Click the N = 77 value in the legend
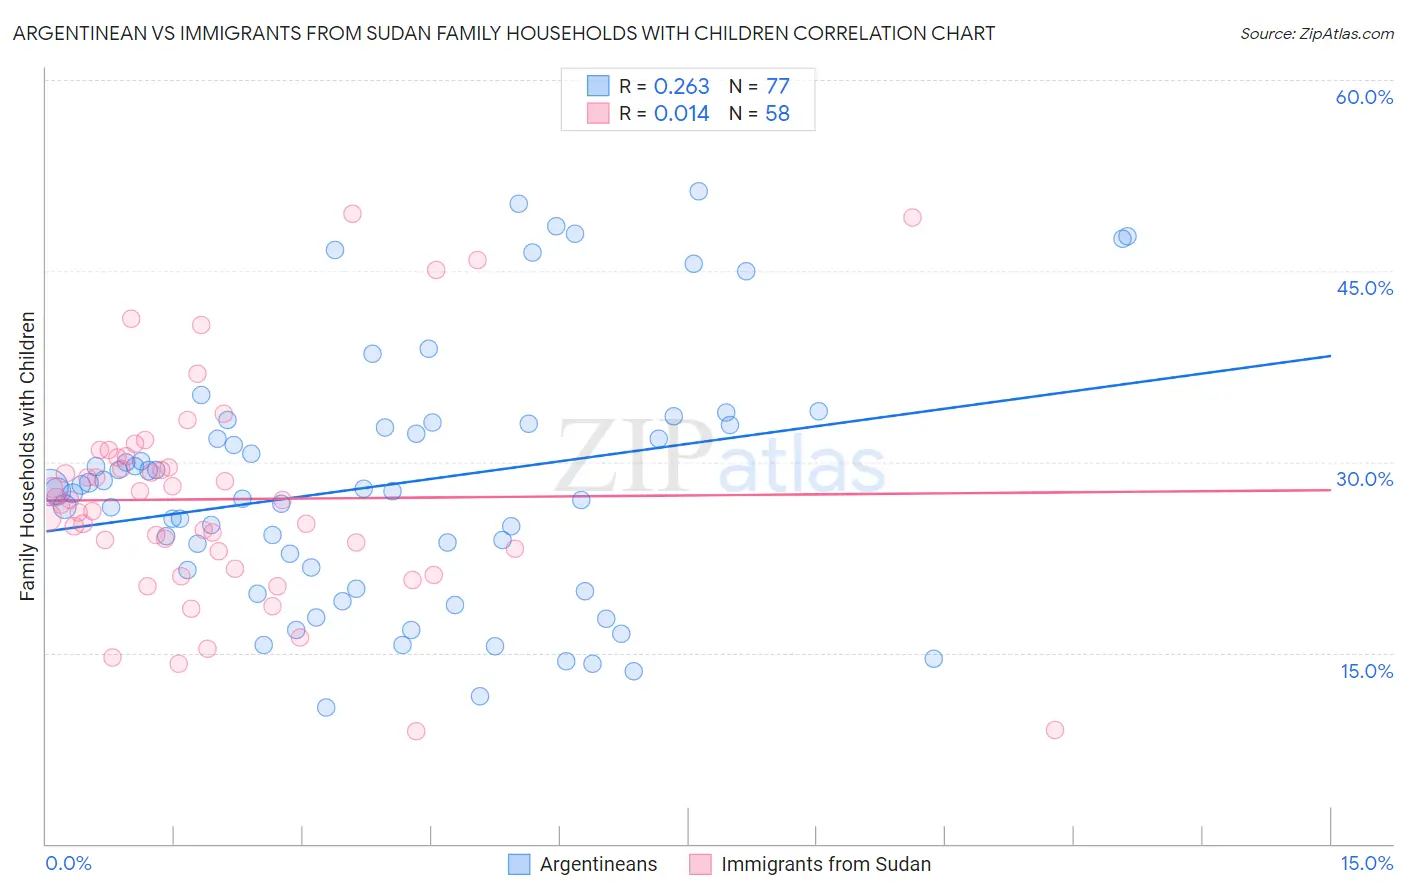Viewport: 1406px width, 892px height. 759,86
